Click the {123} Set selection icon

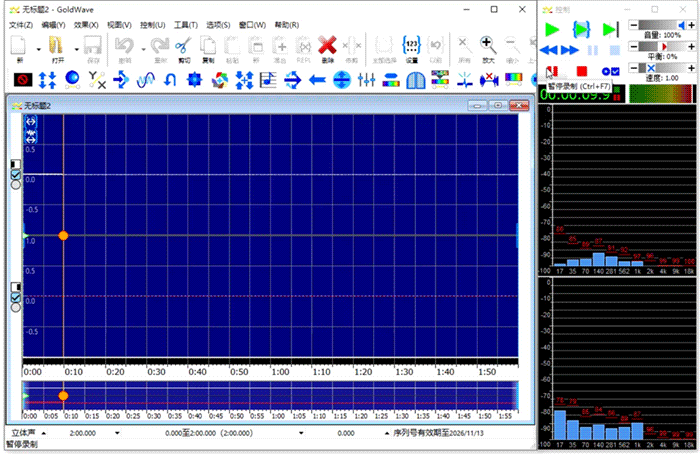[411, 46]
